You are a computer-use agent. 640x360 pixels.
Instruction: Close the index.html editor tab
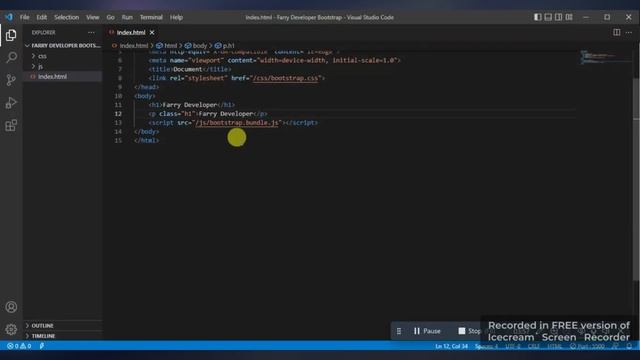[x=152, y=32]
